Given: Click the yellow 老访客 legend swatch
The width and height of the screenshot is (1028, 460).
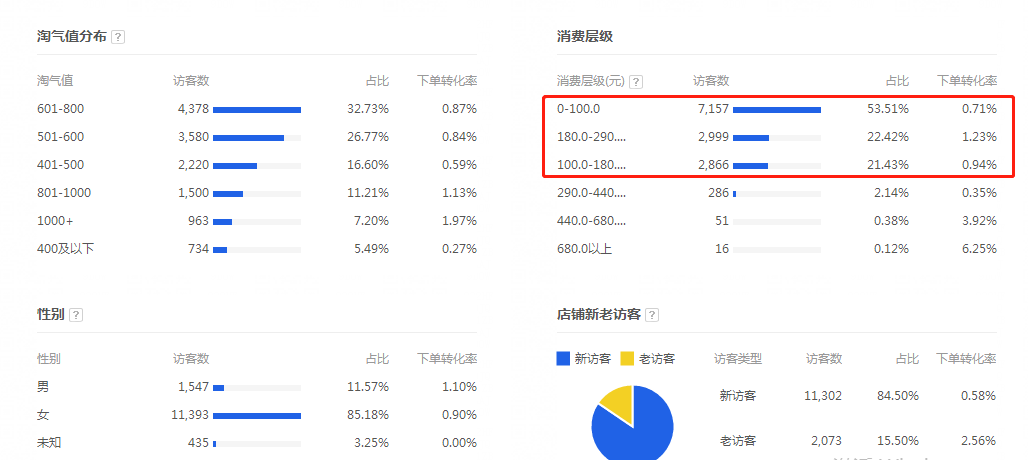Looking at the screenshot, I should 627,358.
